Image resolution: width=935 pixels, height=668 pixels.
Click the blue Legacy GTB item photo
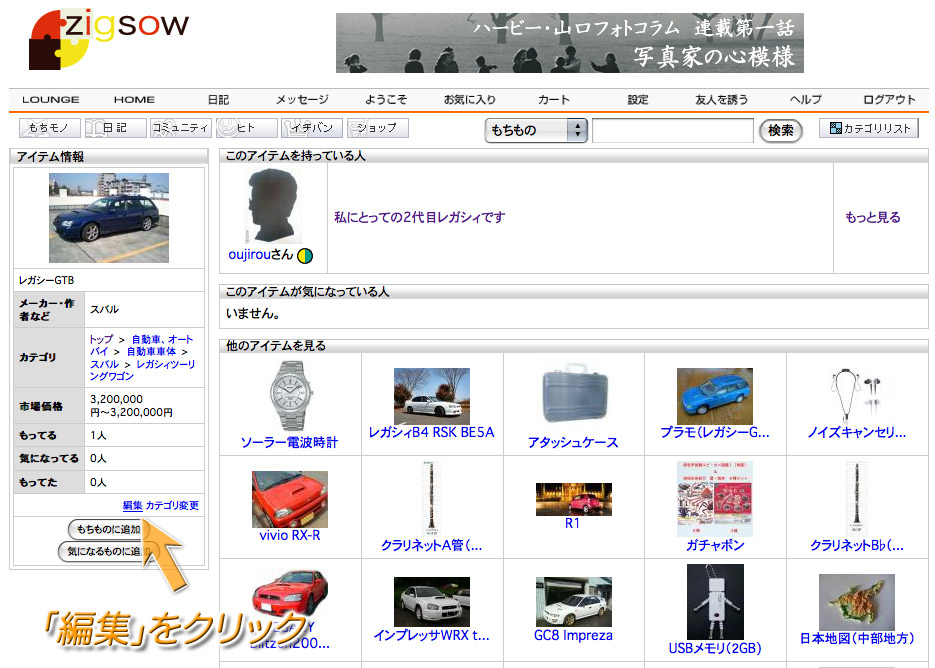pyautogui.click(x=109, y=218)
